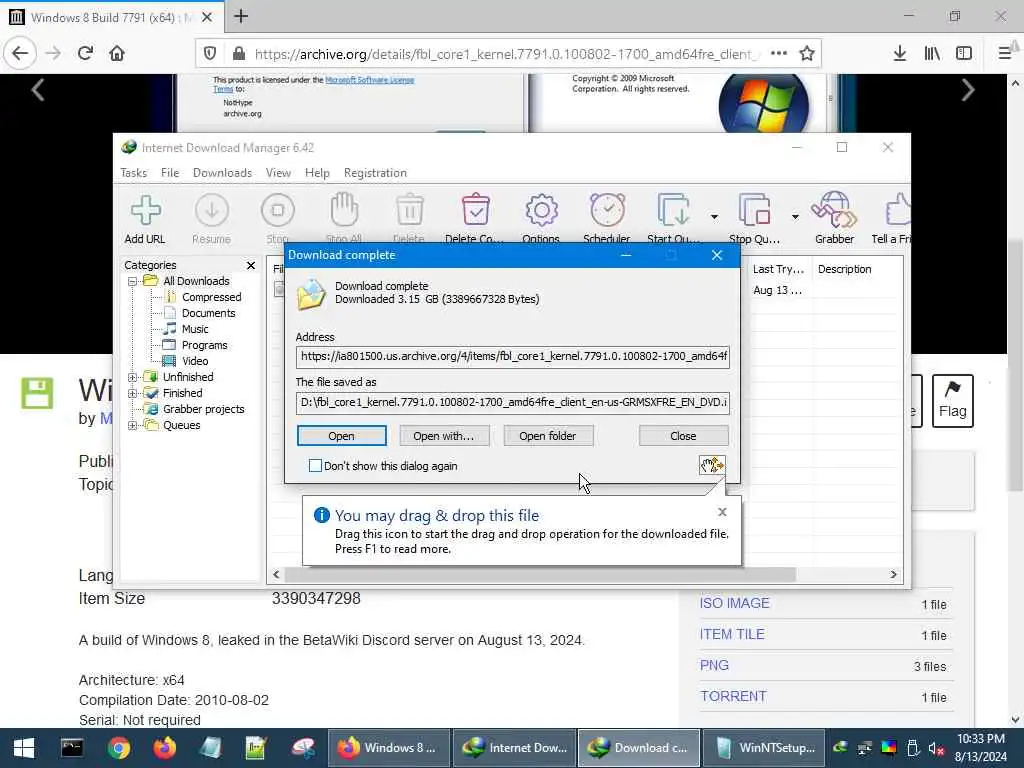Click the drag and drop file icon
This screenshot has height=768, width=1024.
pos(712,465)
